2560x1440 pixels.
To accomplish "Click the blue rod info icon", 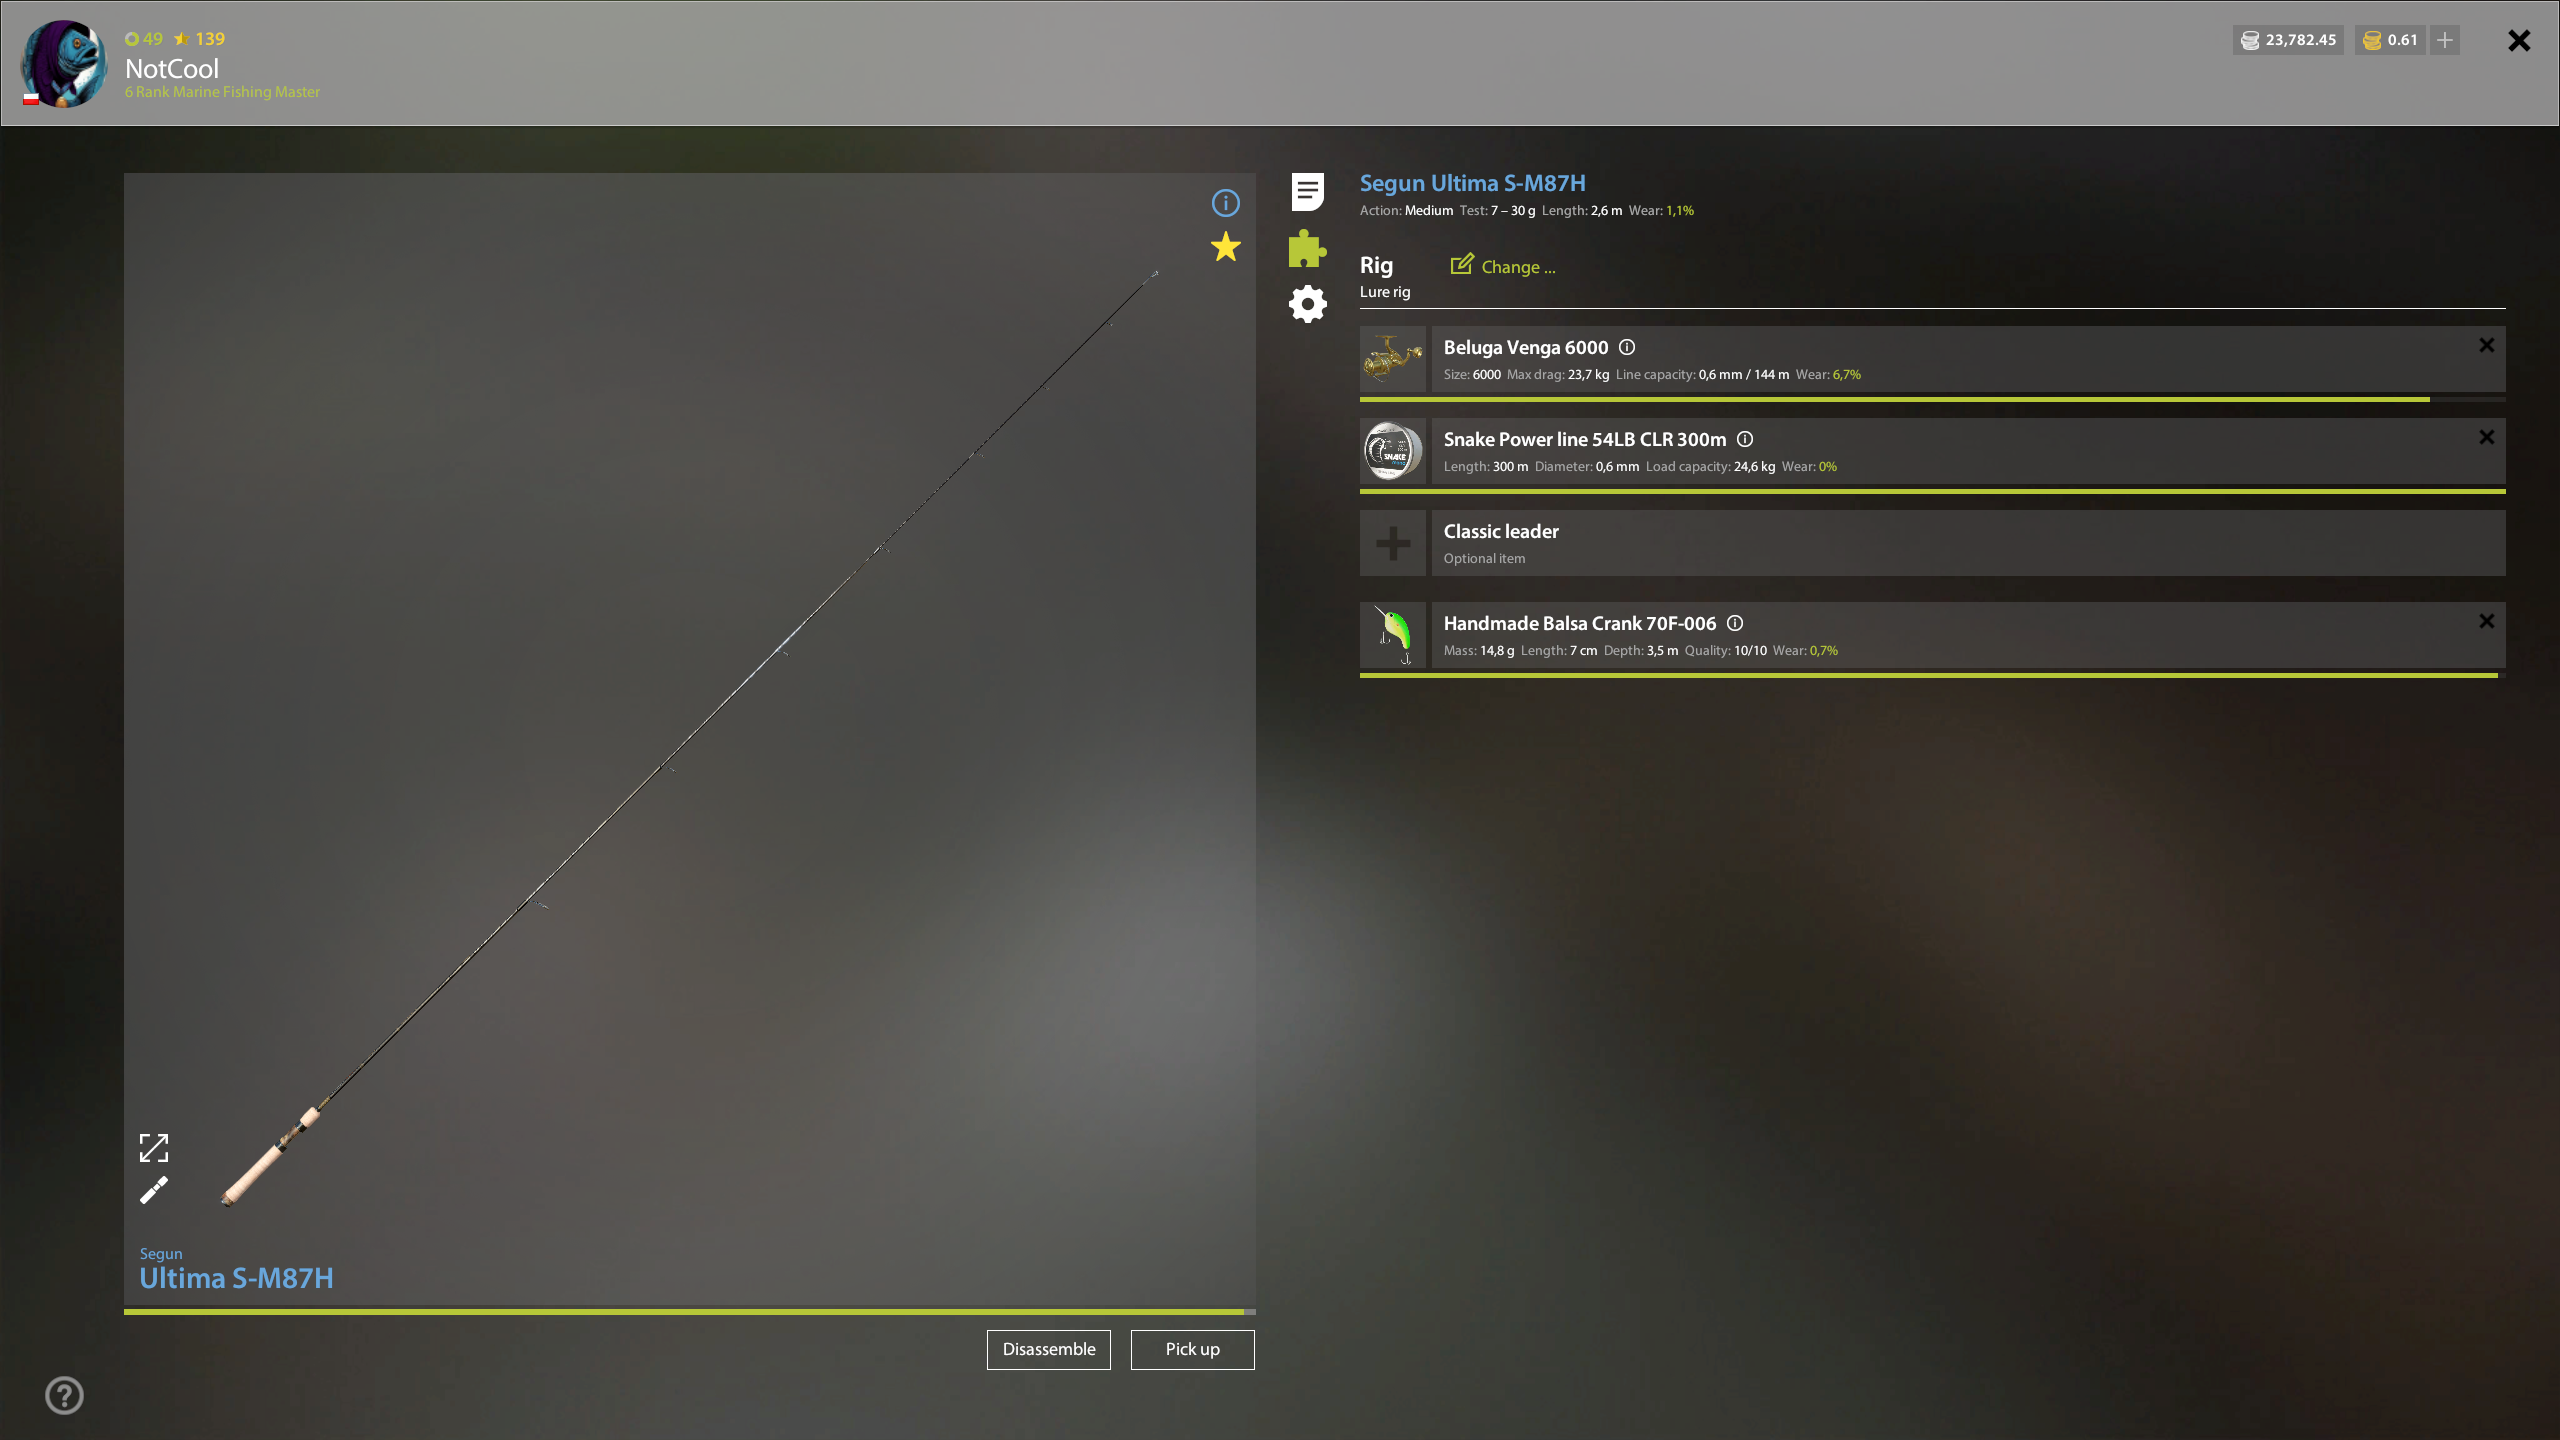I will (x=1225, y=203).
